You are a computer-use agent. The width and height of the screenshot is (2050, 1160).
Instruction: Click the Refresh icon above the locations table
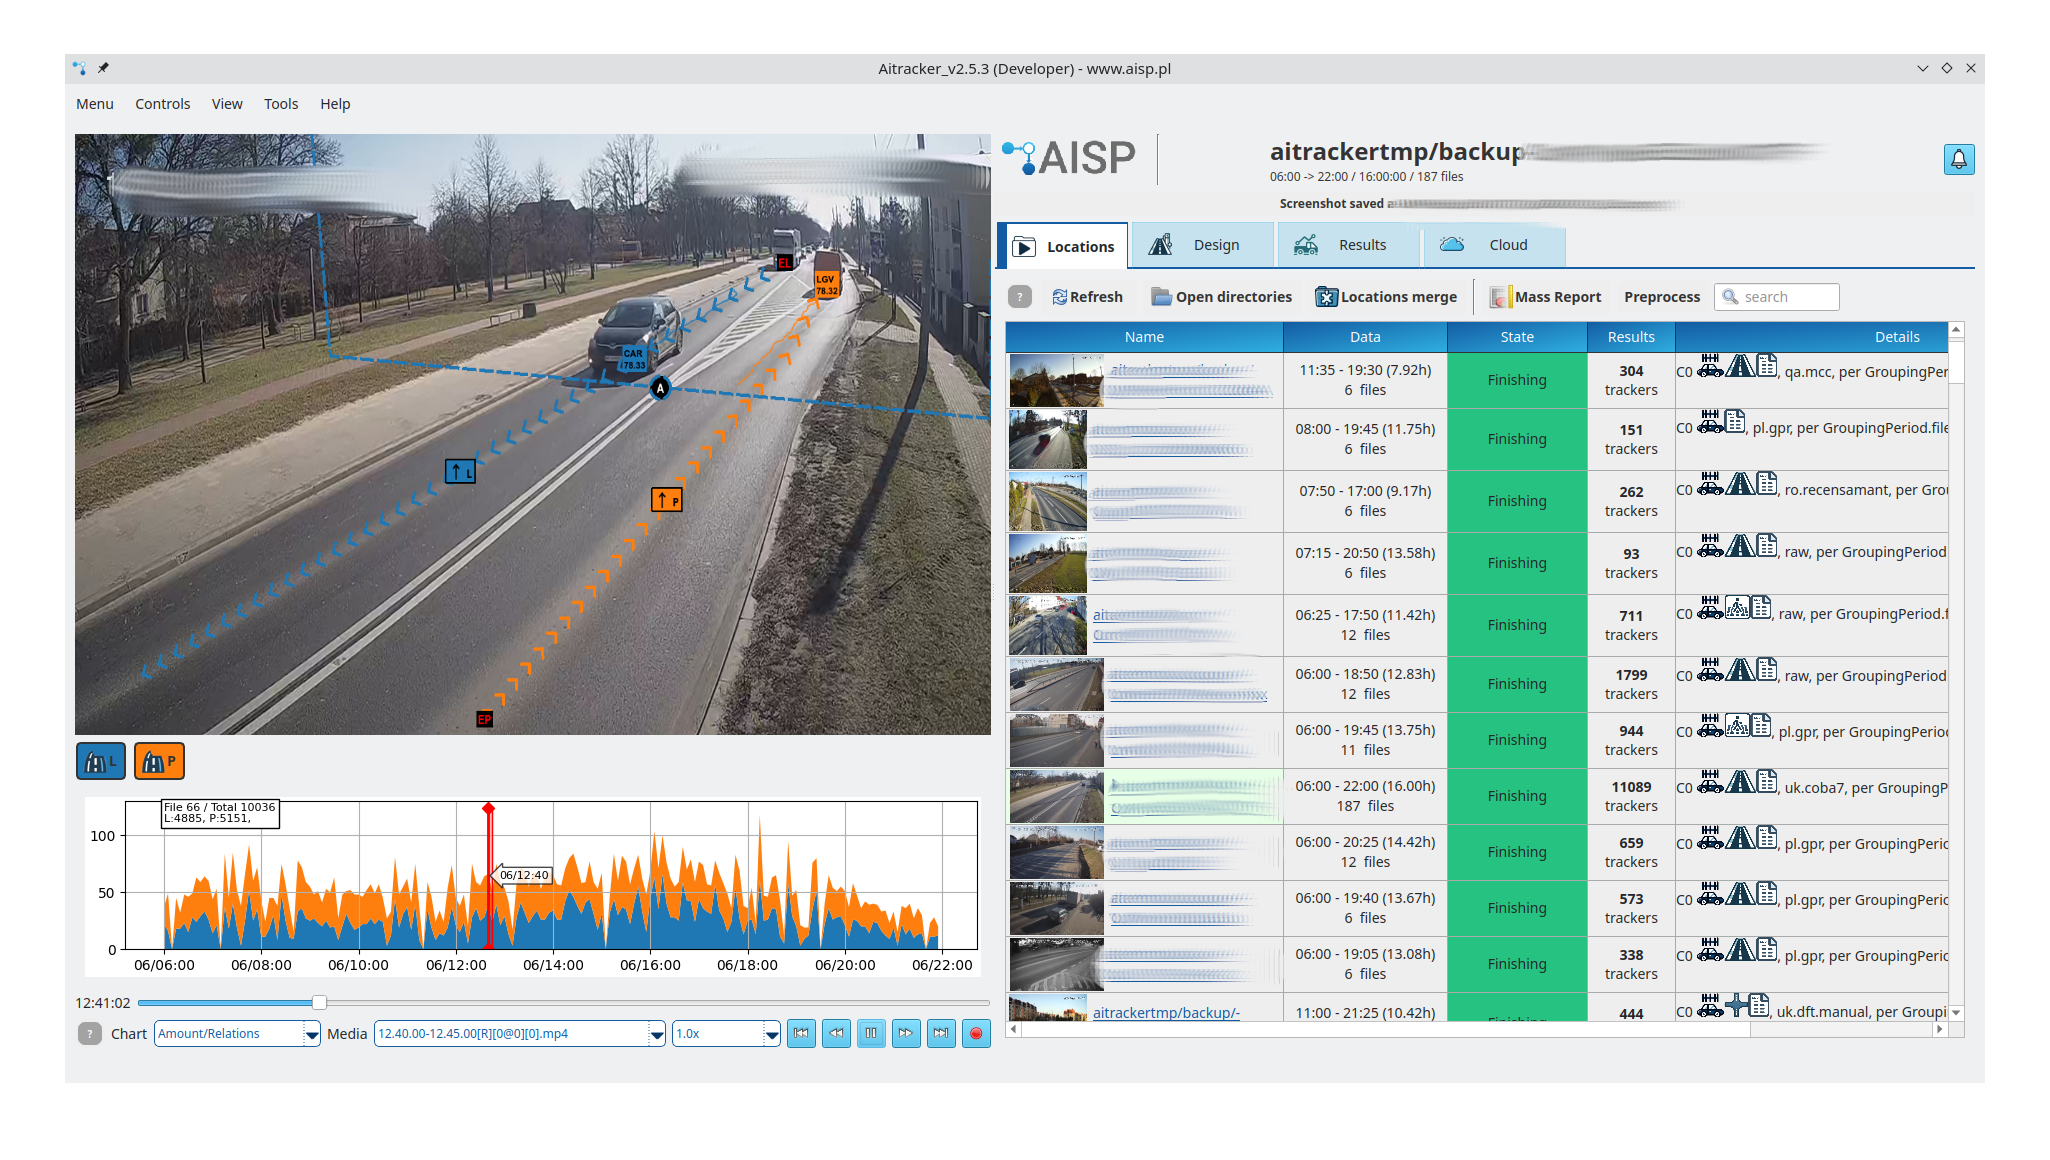pos(1059,296)
